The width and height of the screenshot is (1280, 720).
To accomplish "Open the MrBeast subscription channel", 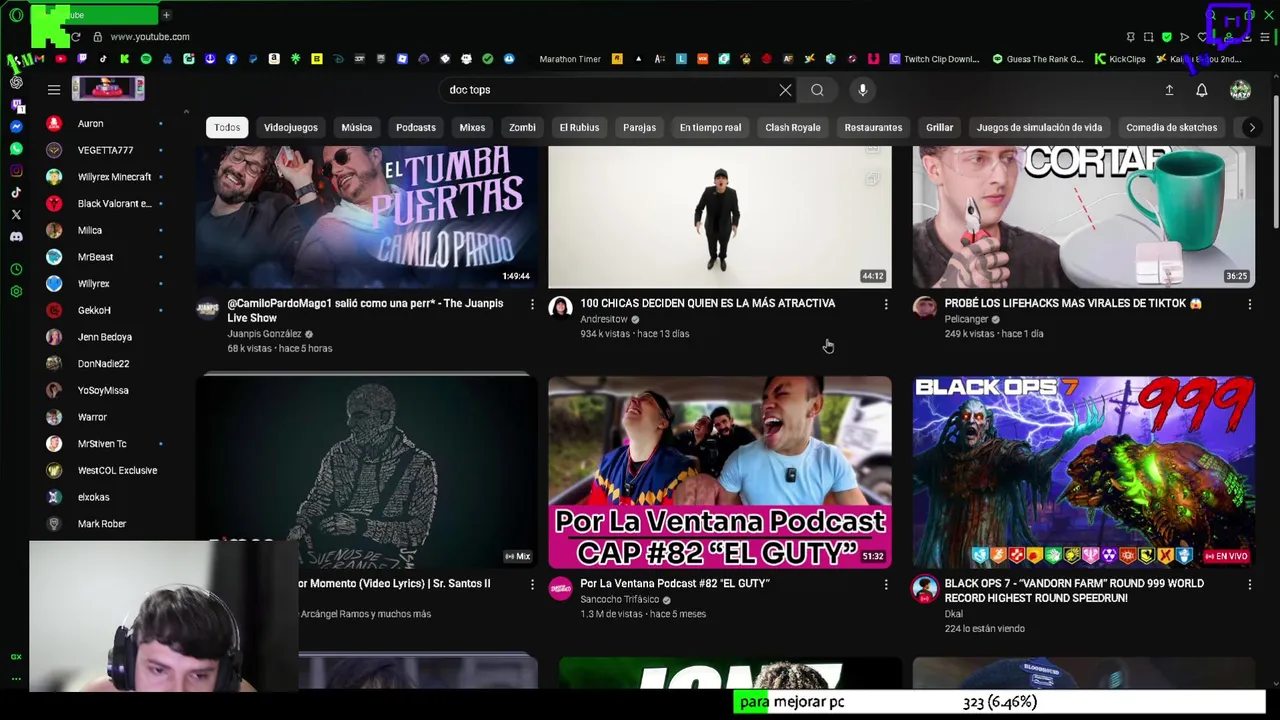I will [x=106, y=257].
